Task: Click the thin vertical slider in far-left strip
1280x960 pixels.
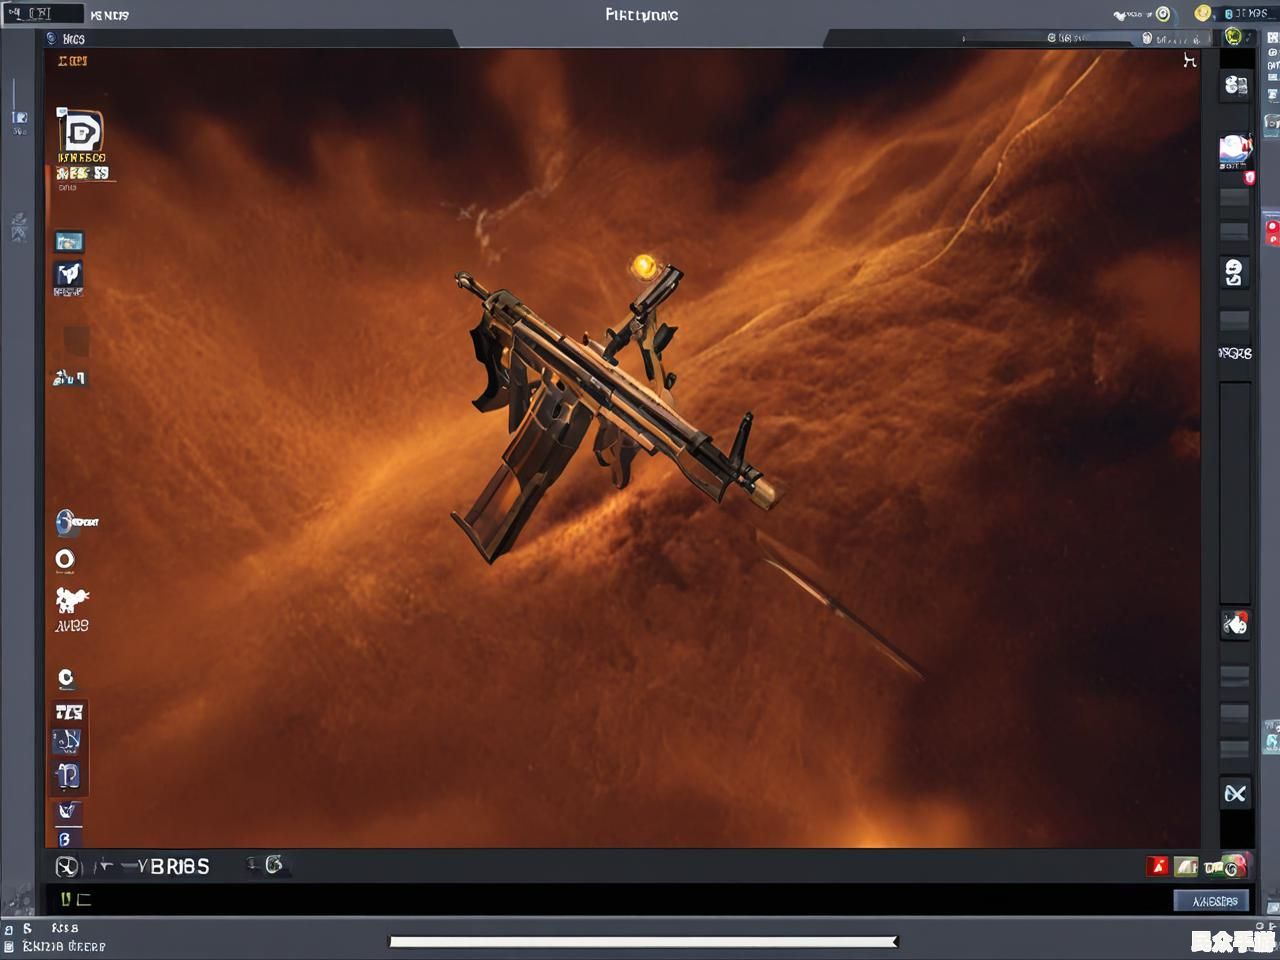Action: pyautogui.click(x=13, y=96)
